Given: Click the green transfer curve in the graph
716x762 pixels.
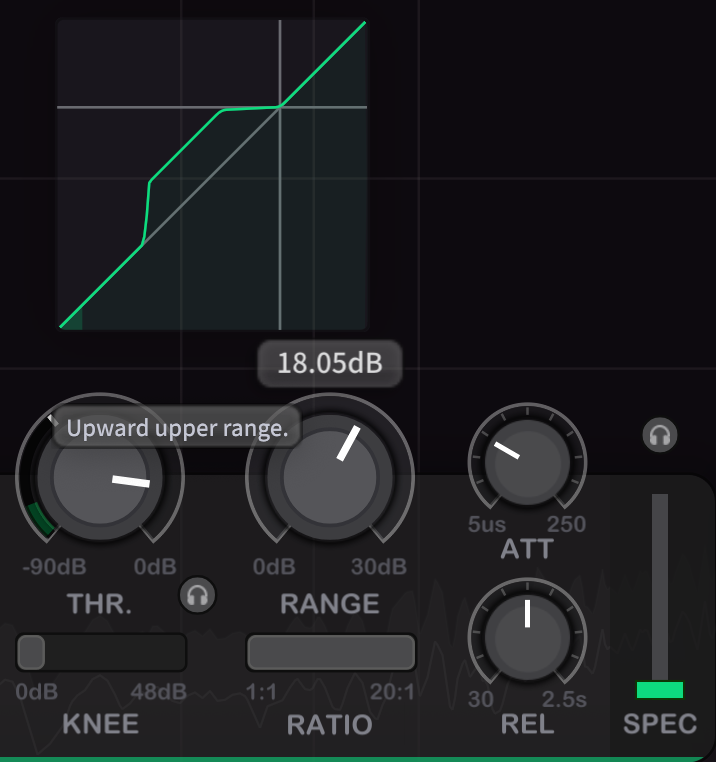Looking at the screenshot, I should (185, 145).
